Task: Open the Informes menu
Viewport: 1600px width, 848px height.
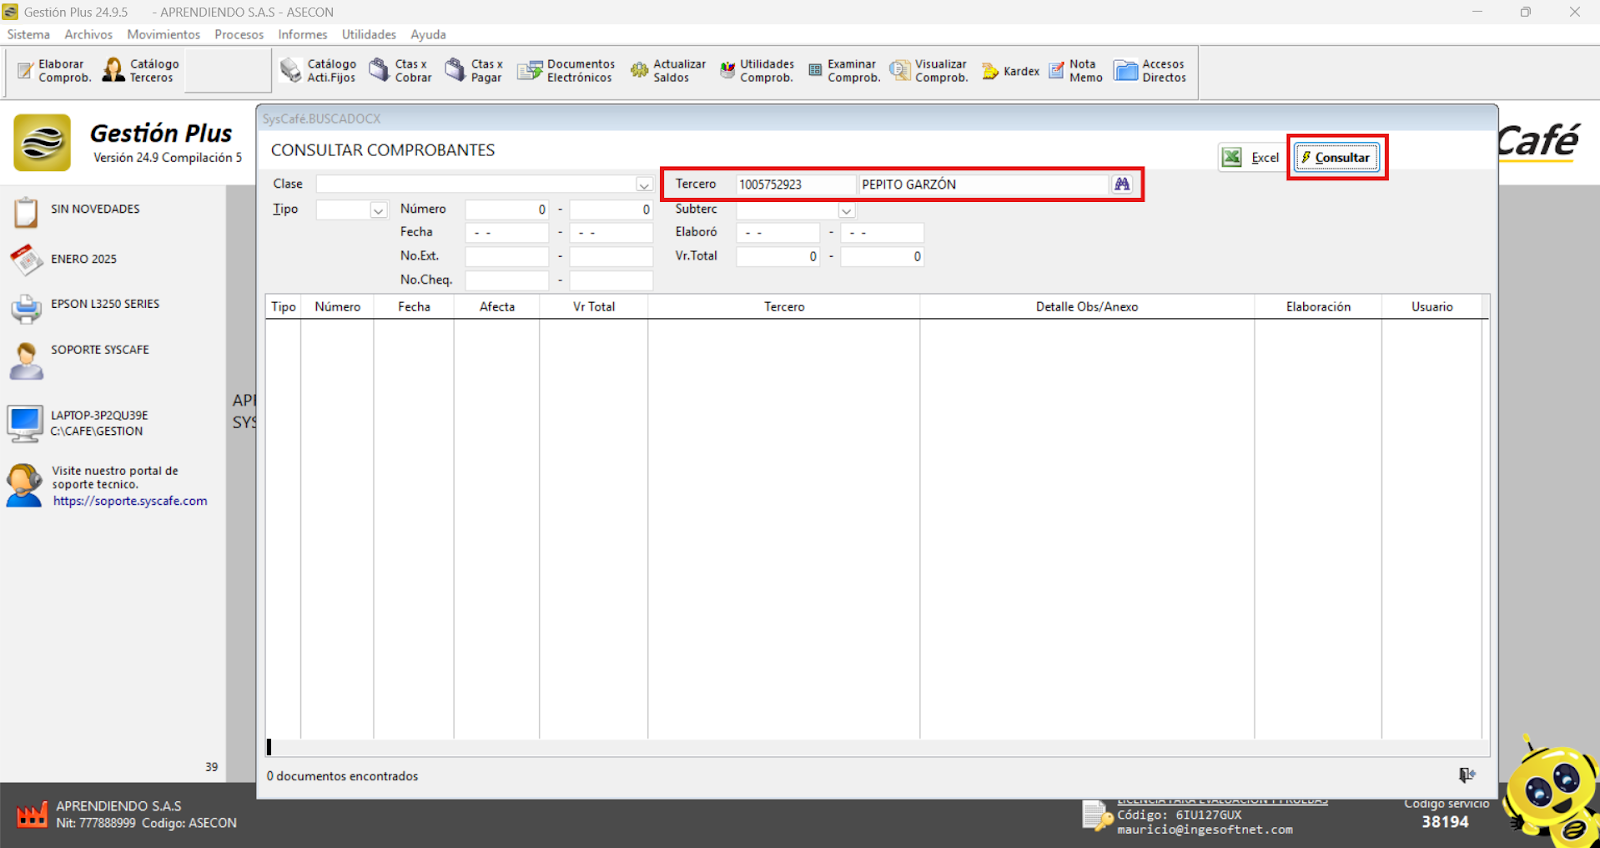Action: coord(302,34)
